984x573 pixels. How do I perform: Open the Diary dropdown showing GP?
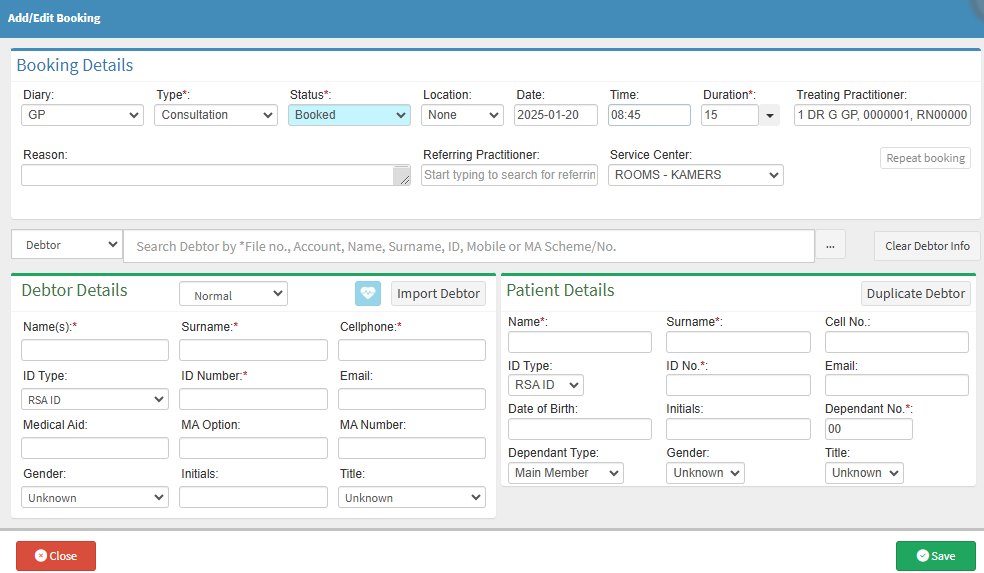tap(82, 115)
